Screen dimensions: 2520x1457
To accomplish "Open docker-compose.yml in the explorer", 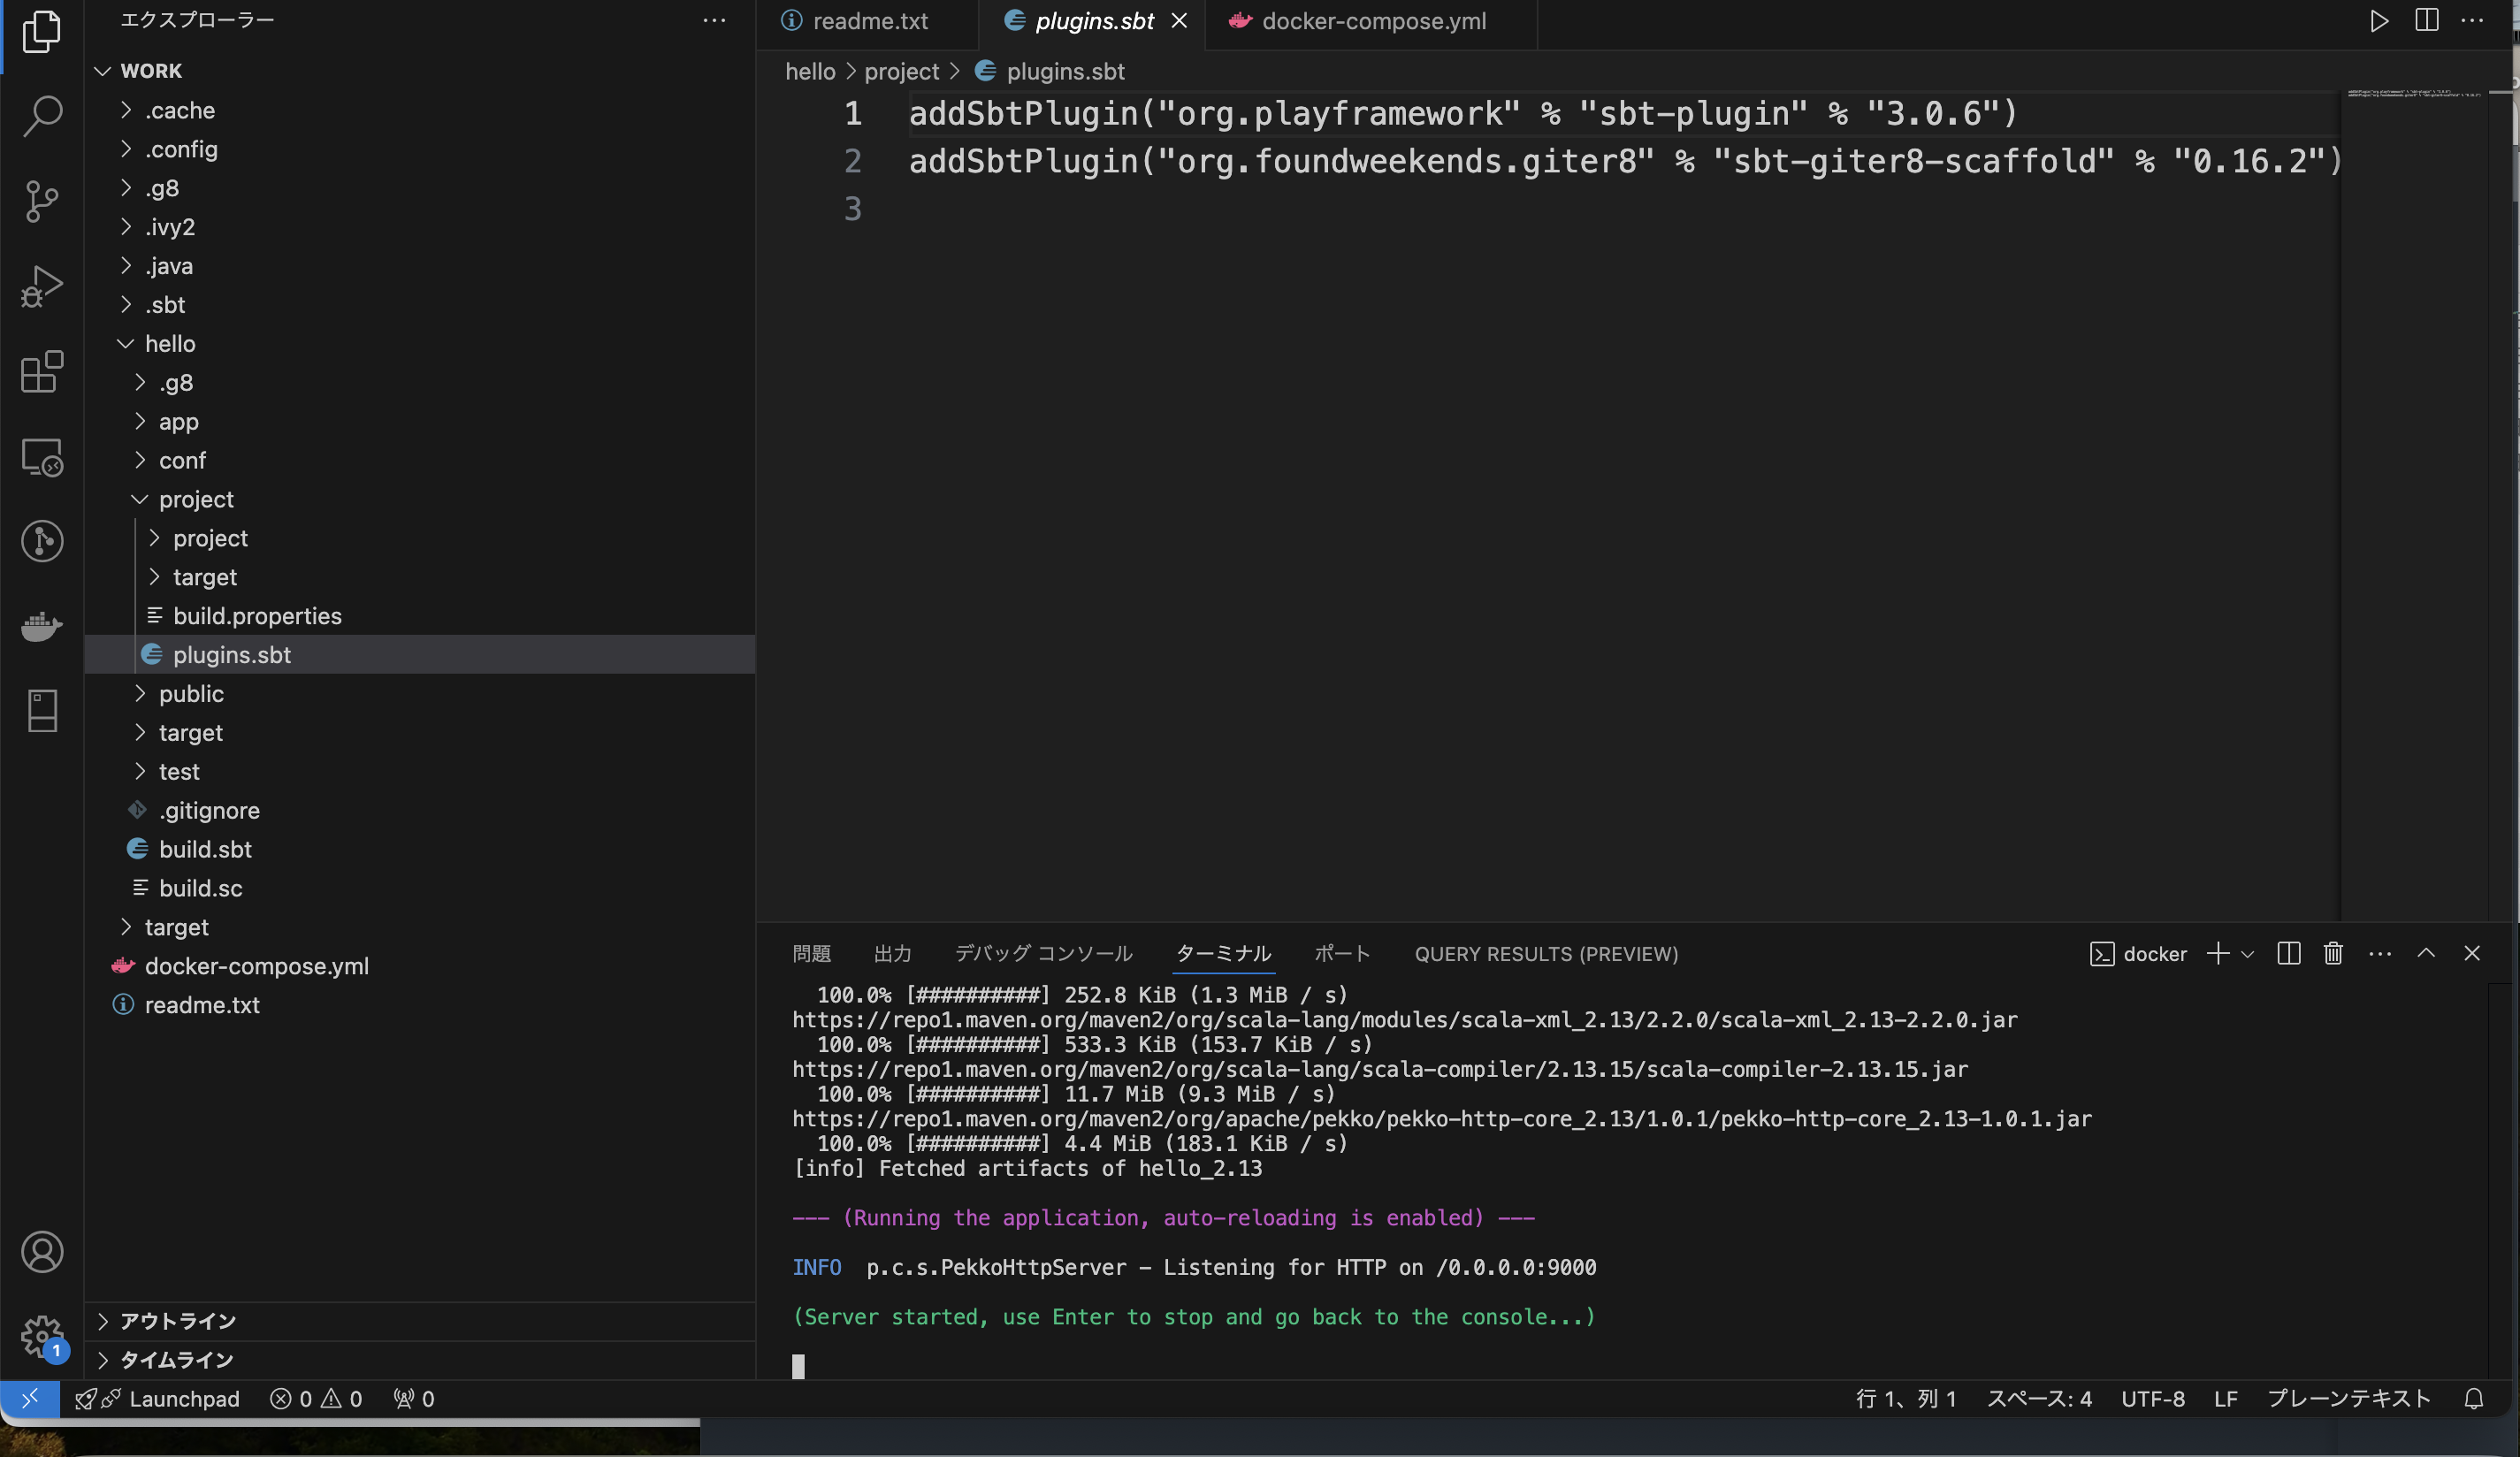I will coord(420,966).
